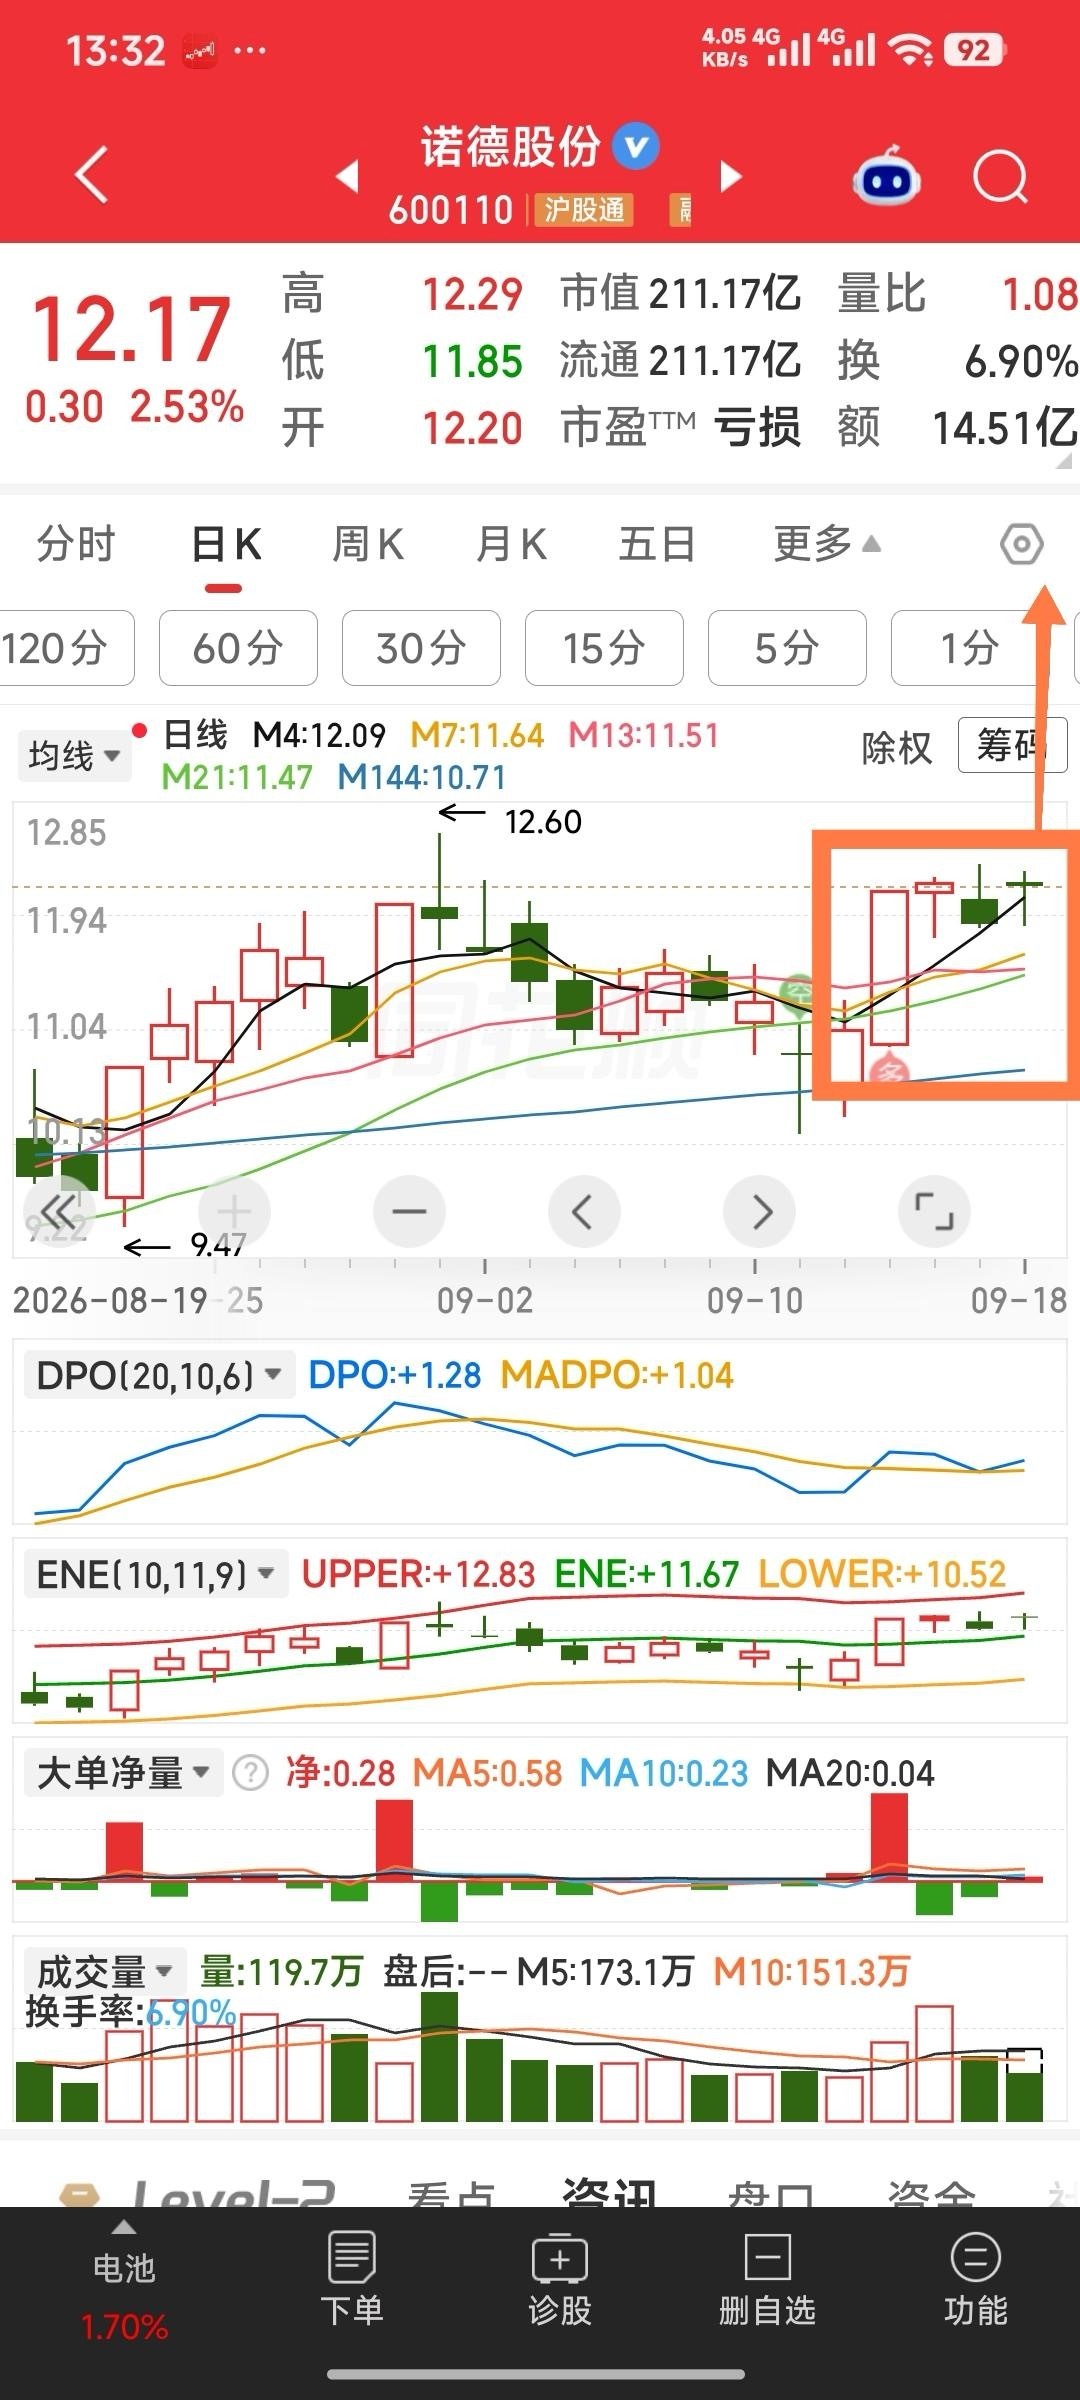Image resolution: width=1080 pixels, height=2400 pixels.
Task: Tap the M144:10.71 moving average value
Action: [421, 777]
